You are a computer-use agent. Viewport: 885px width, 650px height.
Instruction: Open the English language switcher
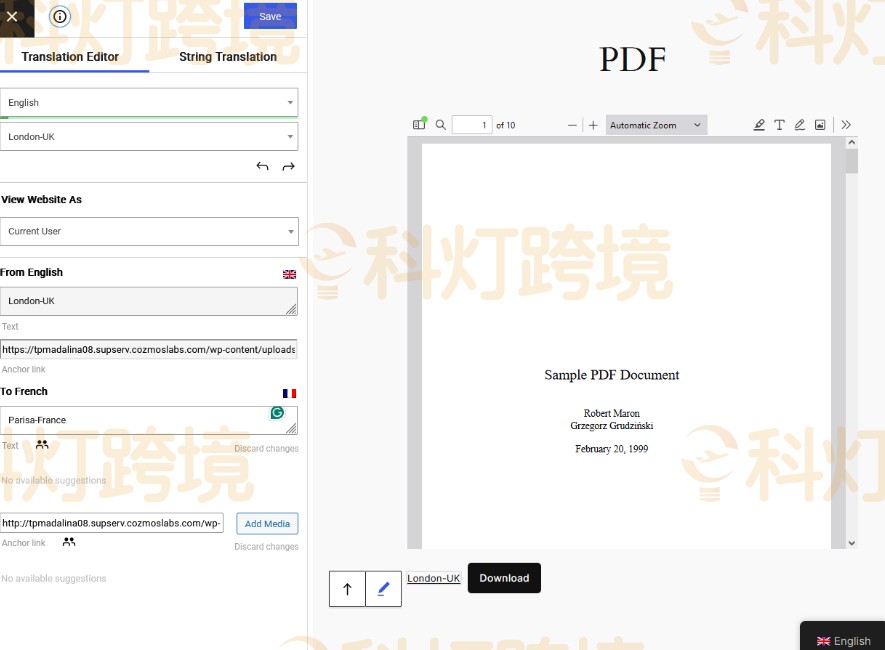(843, 641)
